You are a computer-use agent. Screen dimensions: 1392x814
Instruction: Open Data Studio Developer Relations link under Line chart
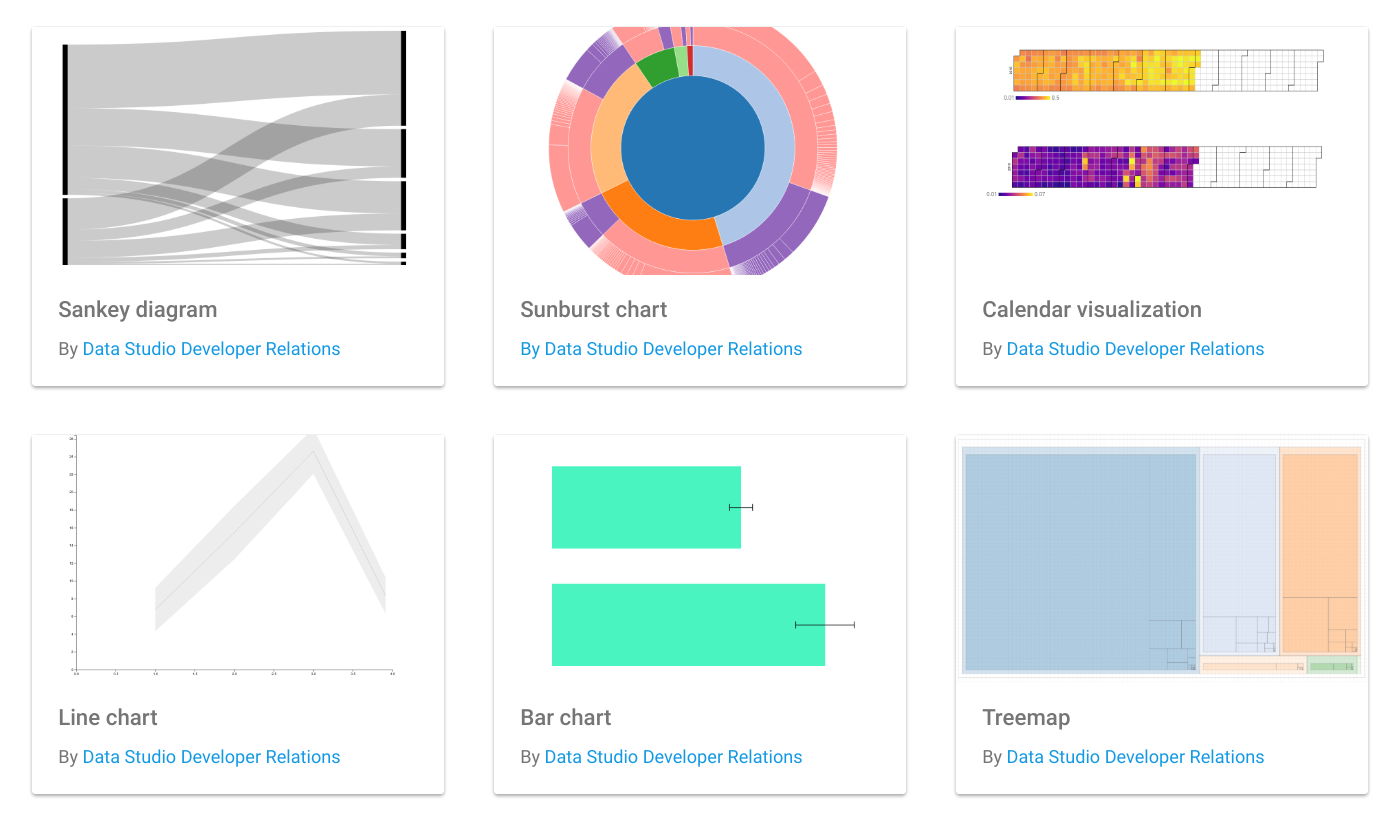click(211, 757)
